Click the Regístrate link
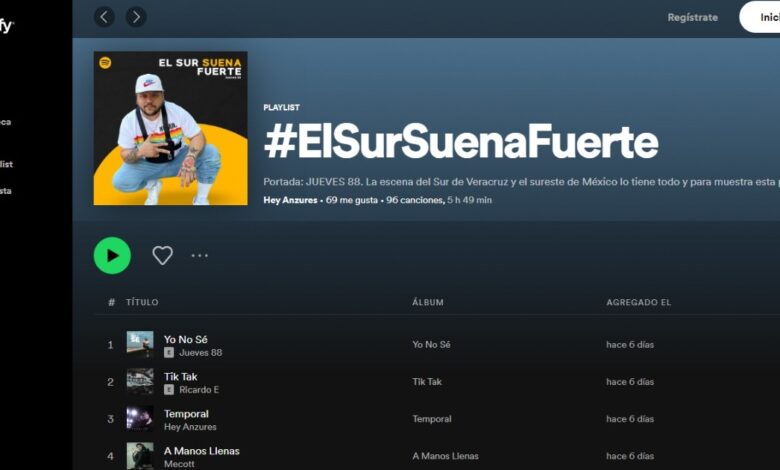Screen dimensions: 780x470 click(x=692, y=17)
